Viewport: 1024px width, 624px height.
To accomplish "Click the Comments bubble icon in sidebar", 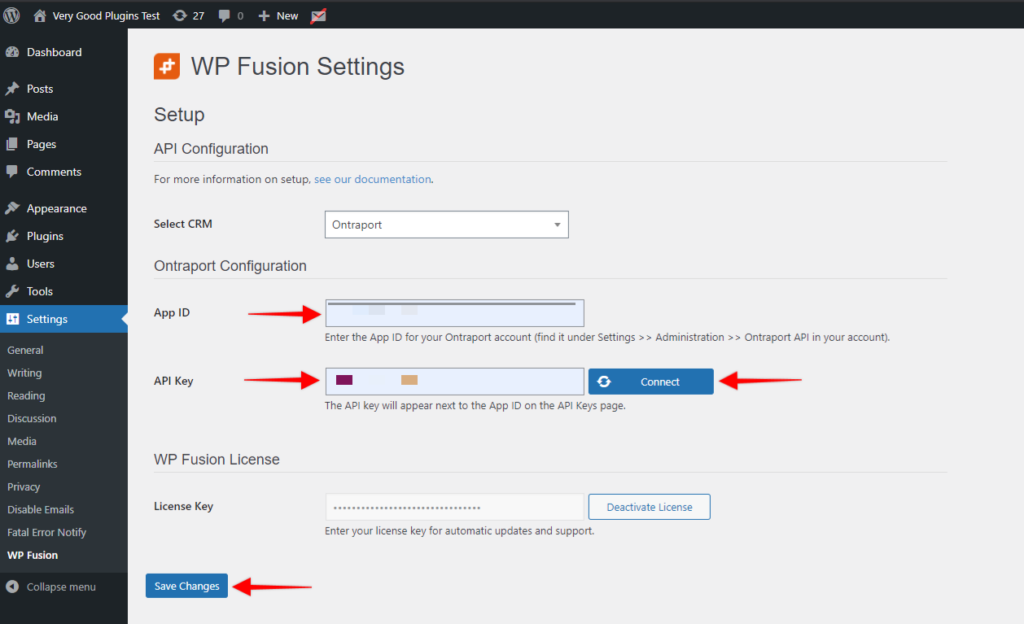I will coord(12,172).
